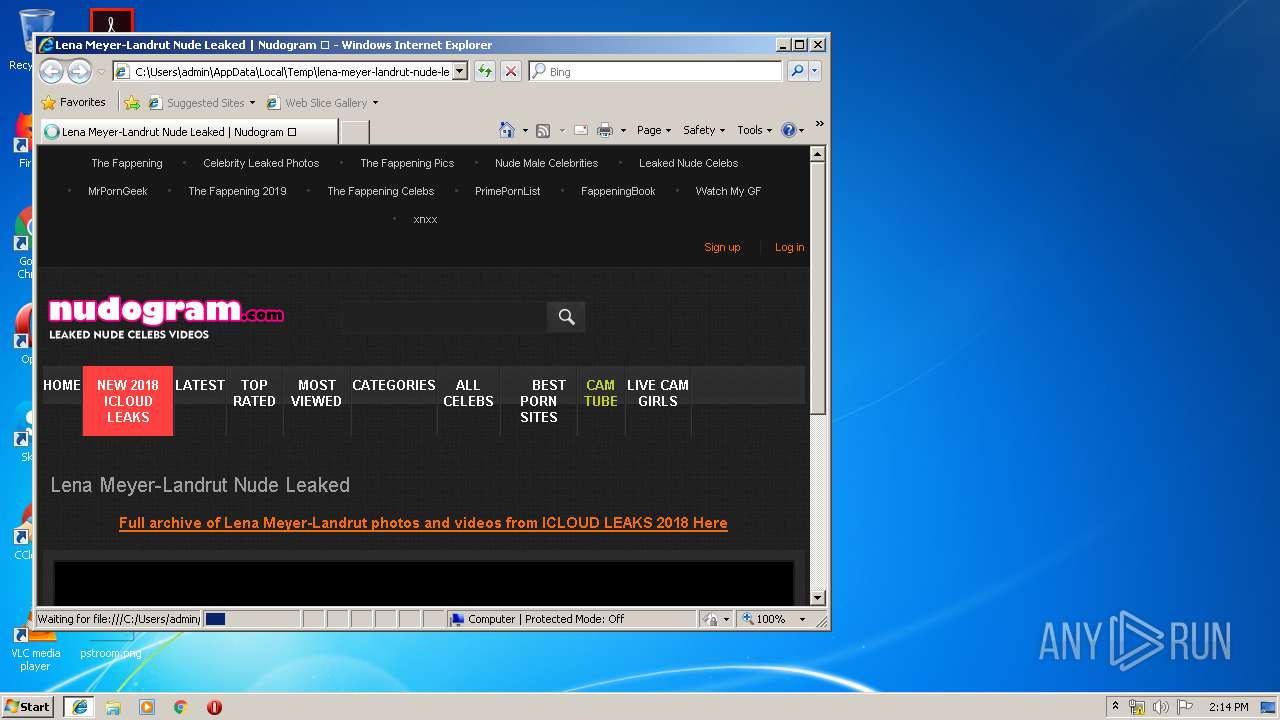Click the site's magnifier search button
This screenshot has width=1280, height=720.
[566, 317]
